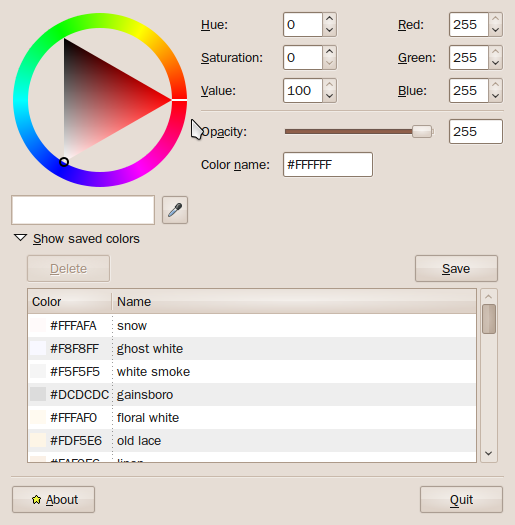This screenshot has height=525, width=515.
Task: Select the white smoke saved color
Action: [x=252, y=372]
